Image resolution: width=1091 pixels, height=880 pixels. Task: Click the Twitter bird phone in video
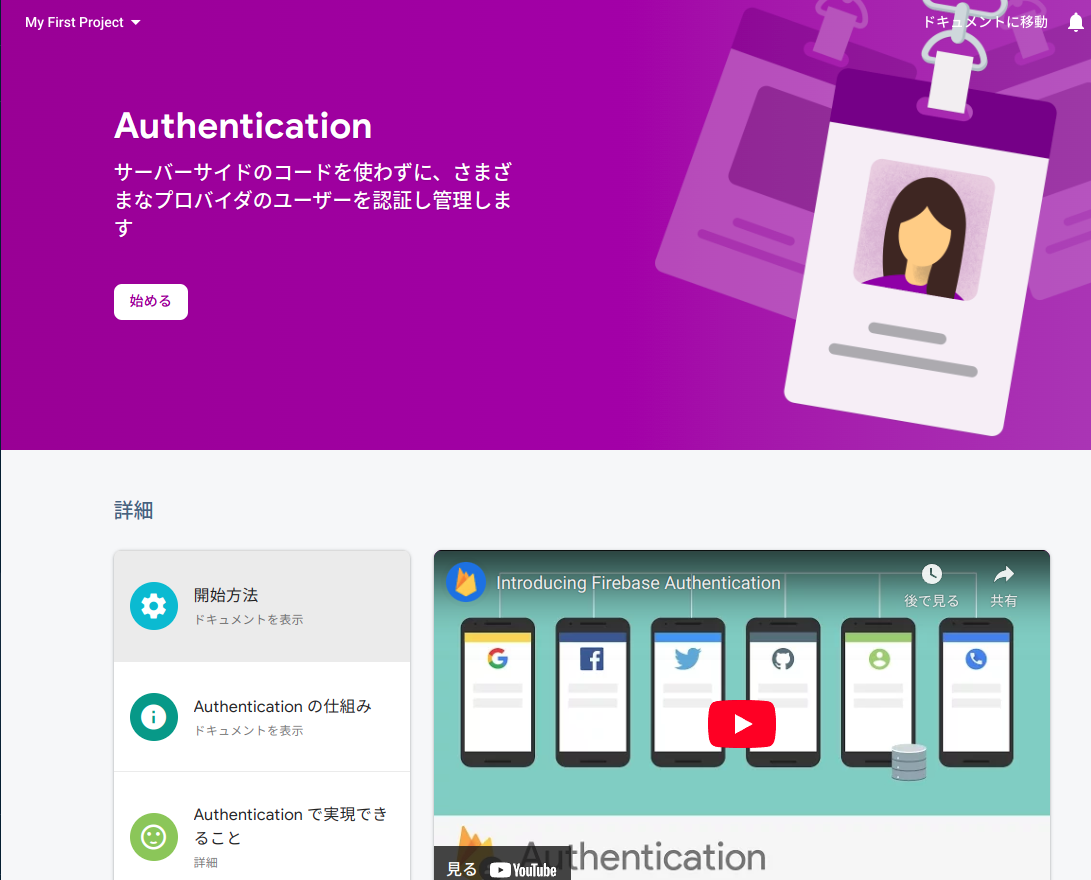[x=687, y=692]
